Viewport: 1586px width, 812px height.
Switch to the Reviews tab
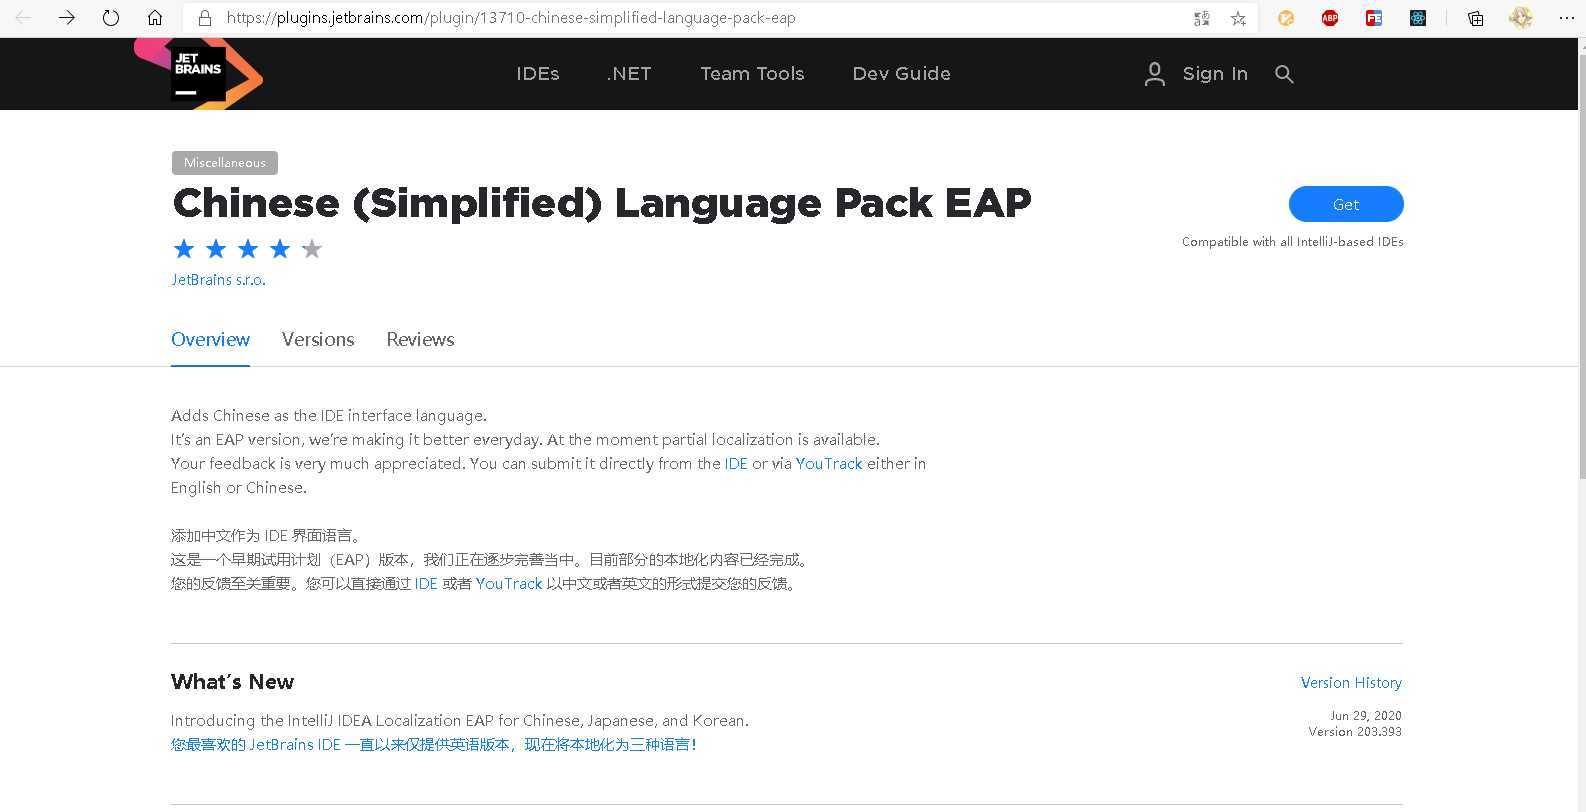420,339
